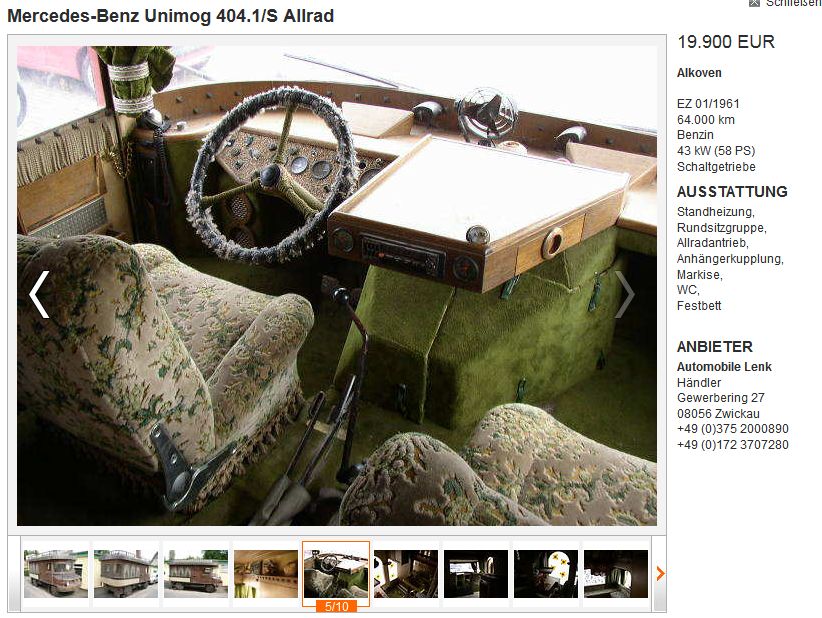
Task: Click the phone number +49 (0)375 2000890
Action: pos(732,429)
